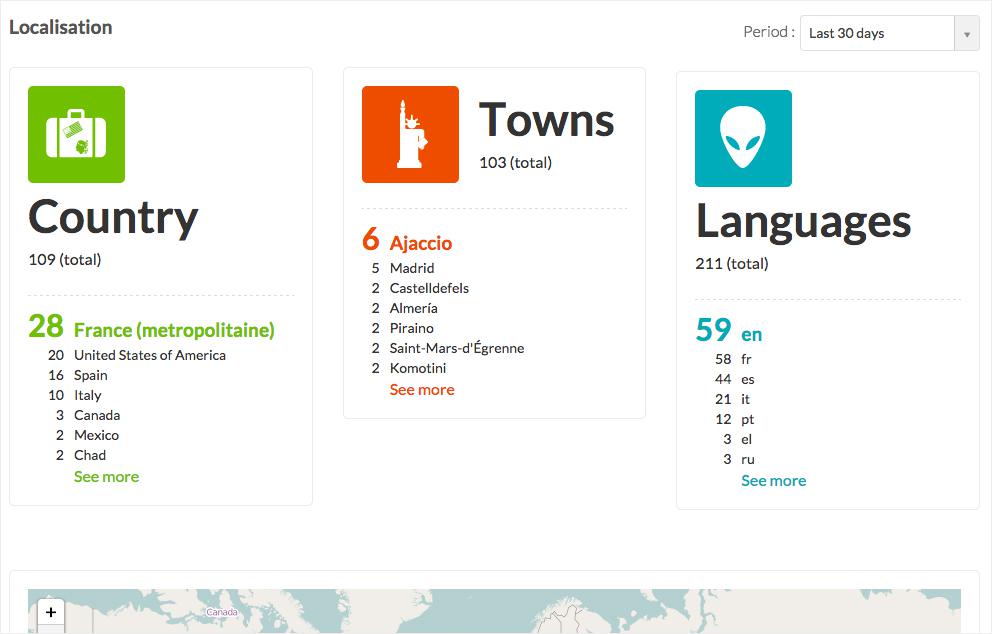Screen dimensions: 992x634
Task: Click the teal alien Languages icon
Action: pos(743,138)
